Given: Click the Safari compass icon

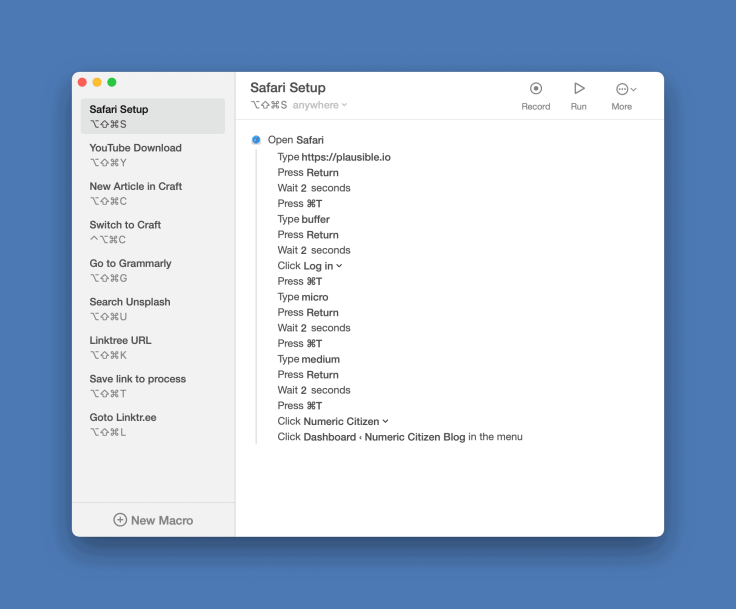Looking at the screenshot, I should tap(256, 139).
